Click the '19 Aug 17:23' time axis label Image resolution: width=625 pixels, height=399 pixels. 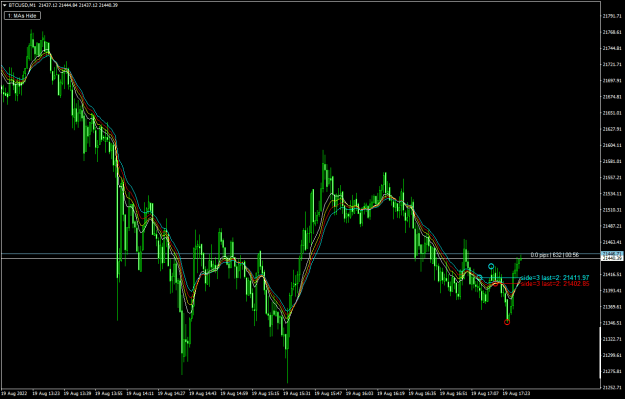pyautogui.click(x=516, y=393)
